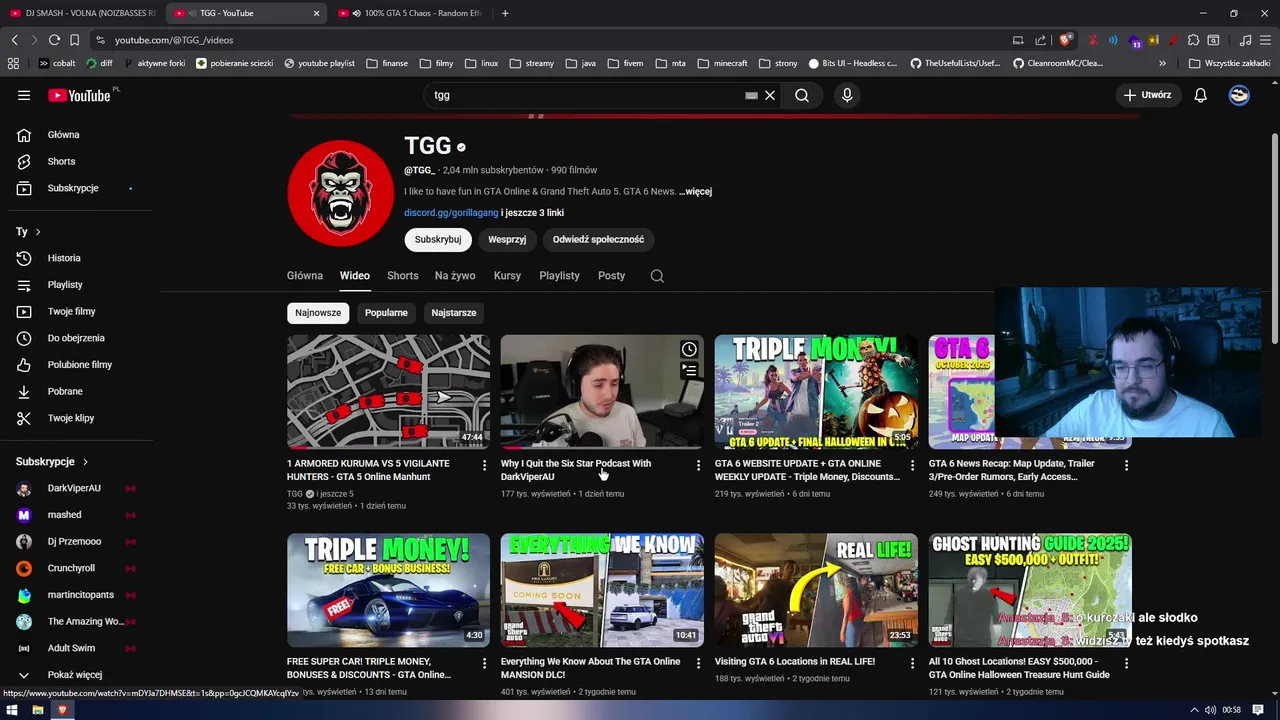The width and height of the screenshot is (1280, 720).
Task: Open the notifications bell
Action: click(1201, 95)
